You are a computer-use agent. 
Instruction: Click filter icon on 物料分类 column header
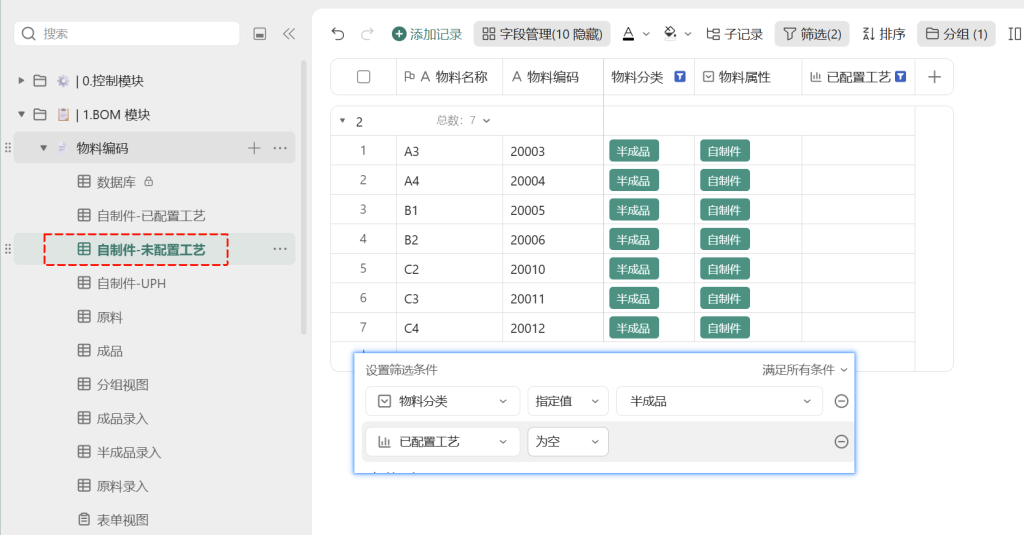click(x=680, y=76)
